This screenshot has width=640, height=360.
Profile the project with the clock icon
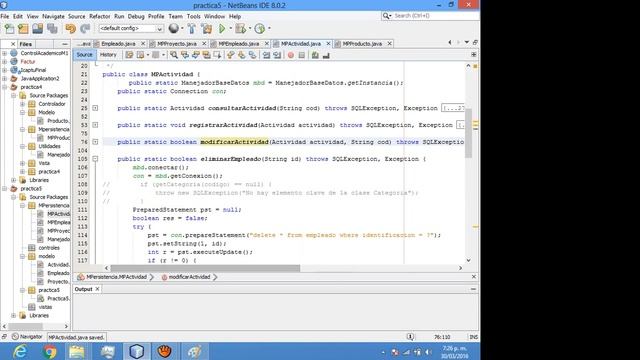pos(260,29)
